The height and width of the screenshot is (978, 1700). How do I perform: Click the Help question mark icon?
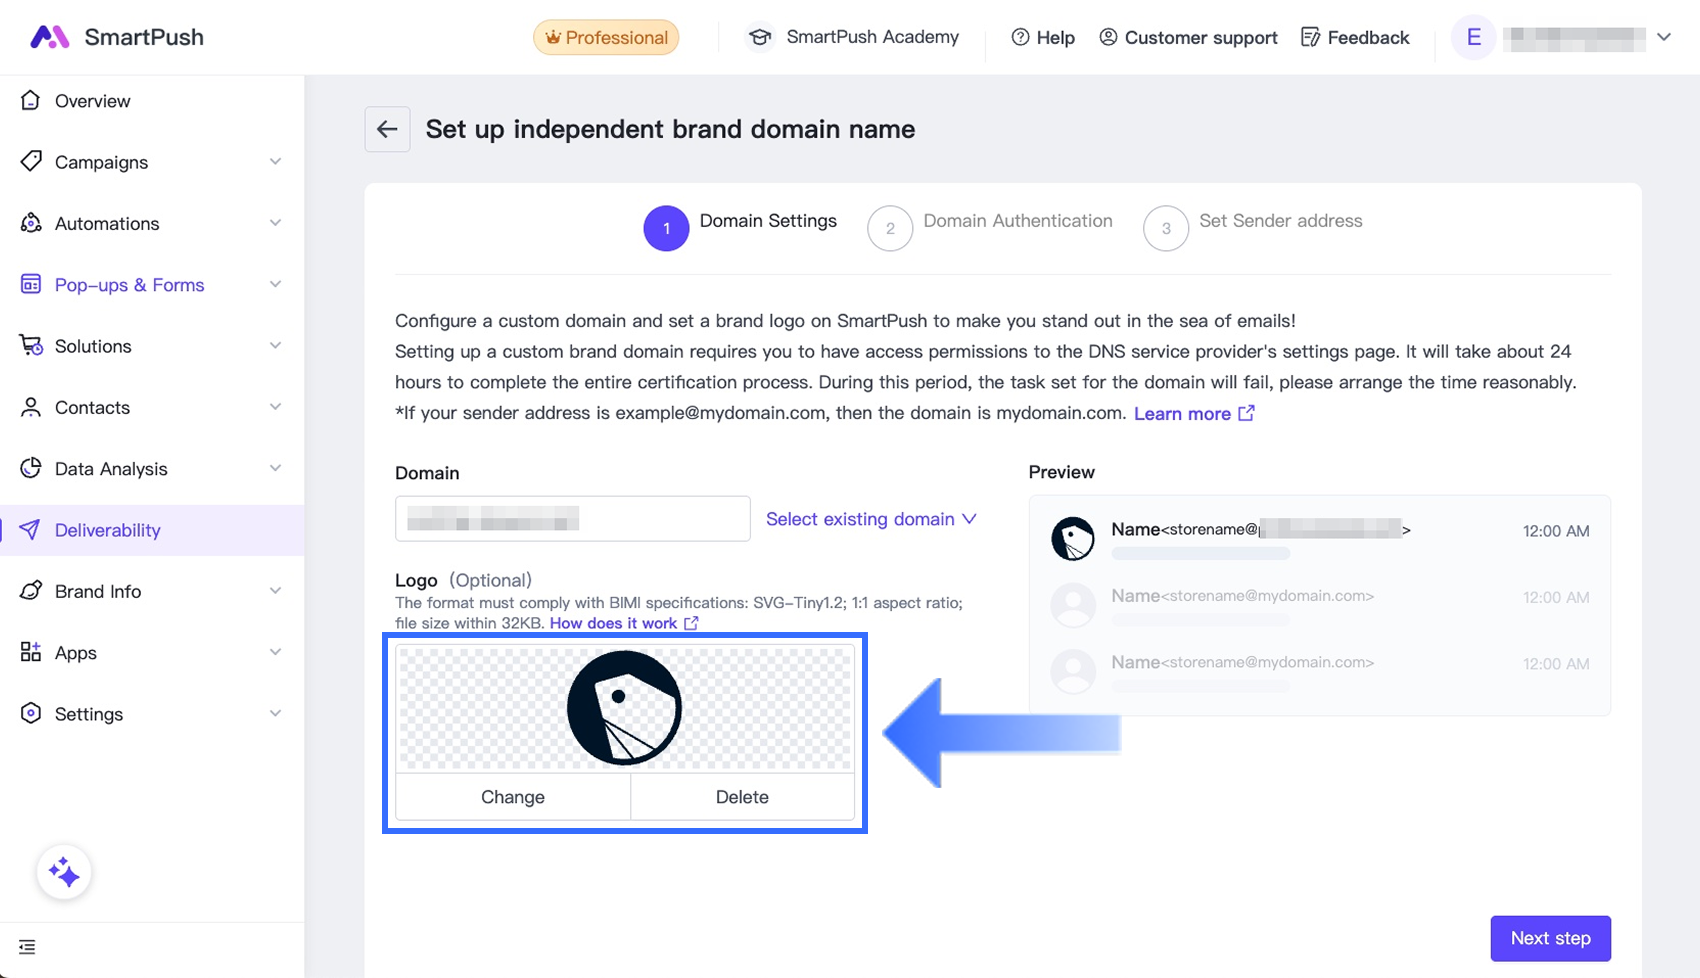[1020, 37]
